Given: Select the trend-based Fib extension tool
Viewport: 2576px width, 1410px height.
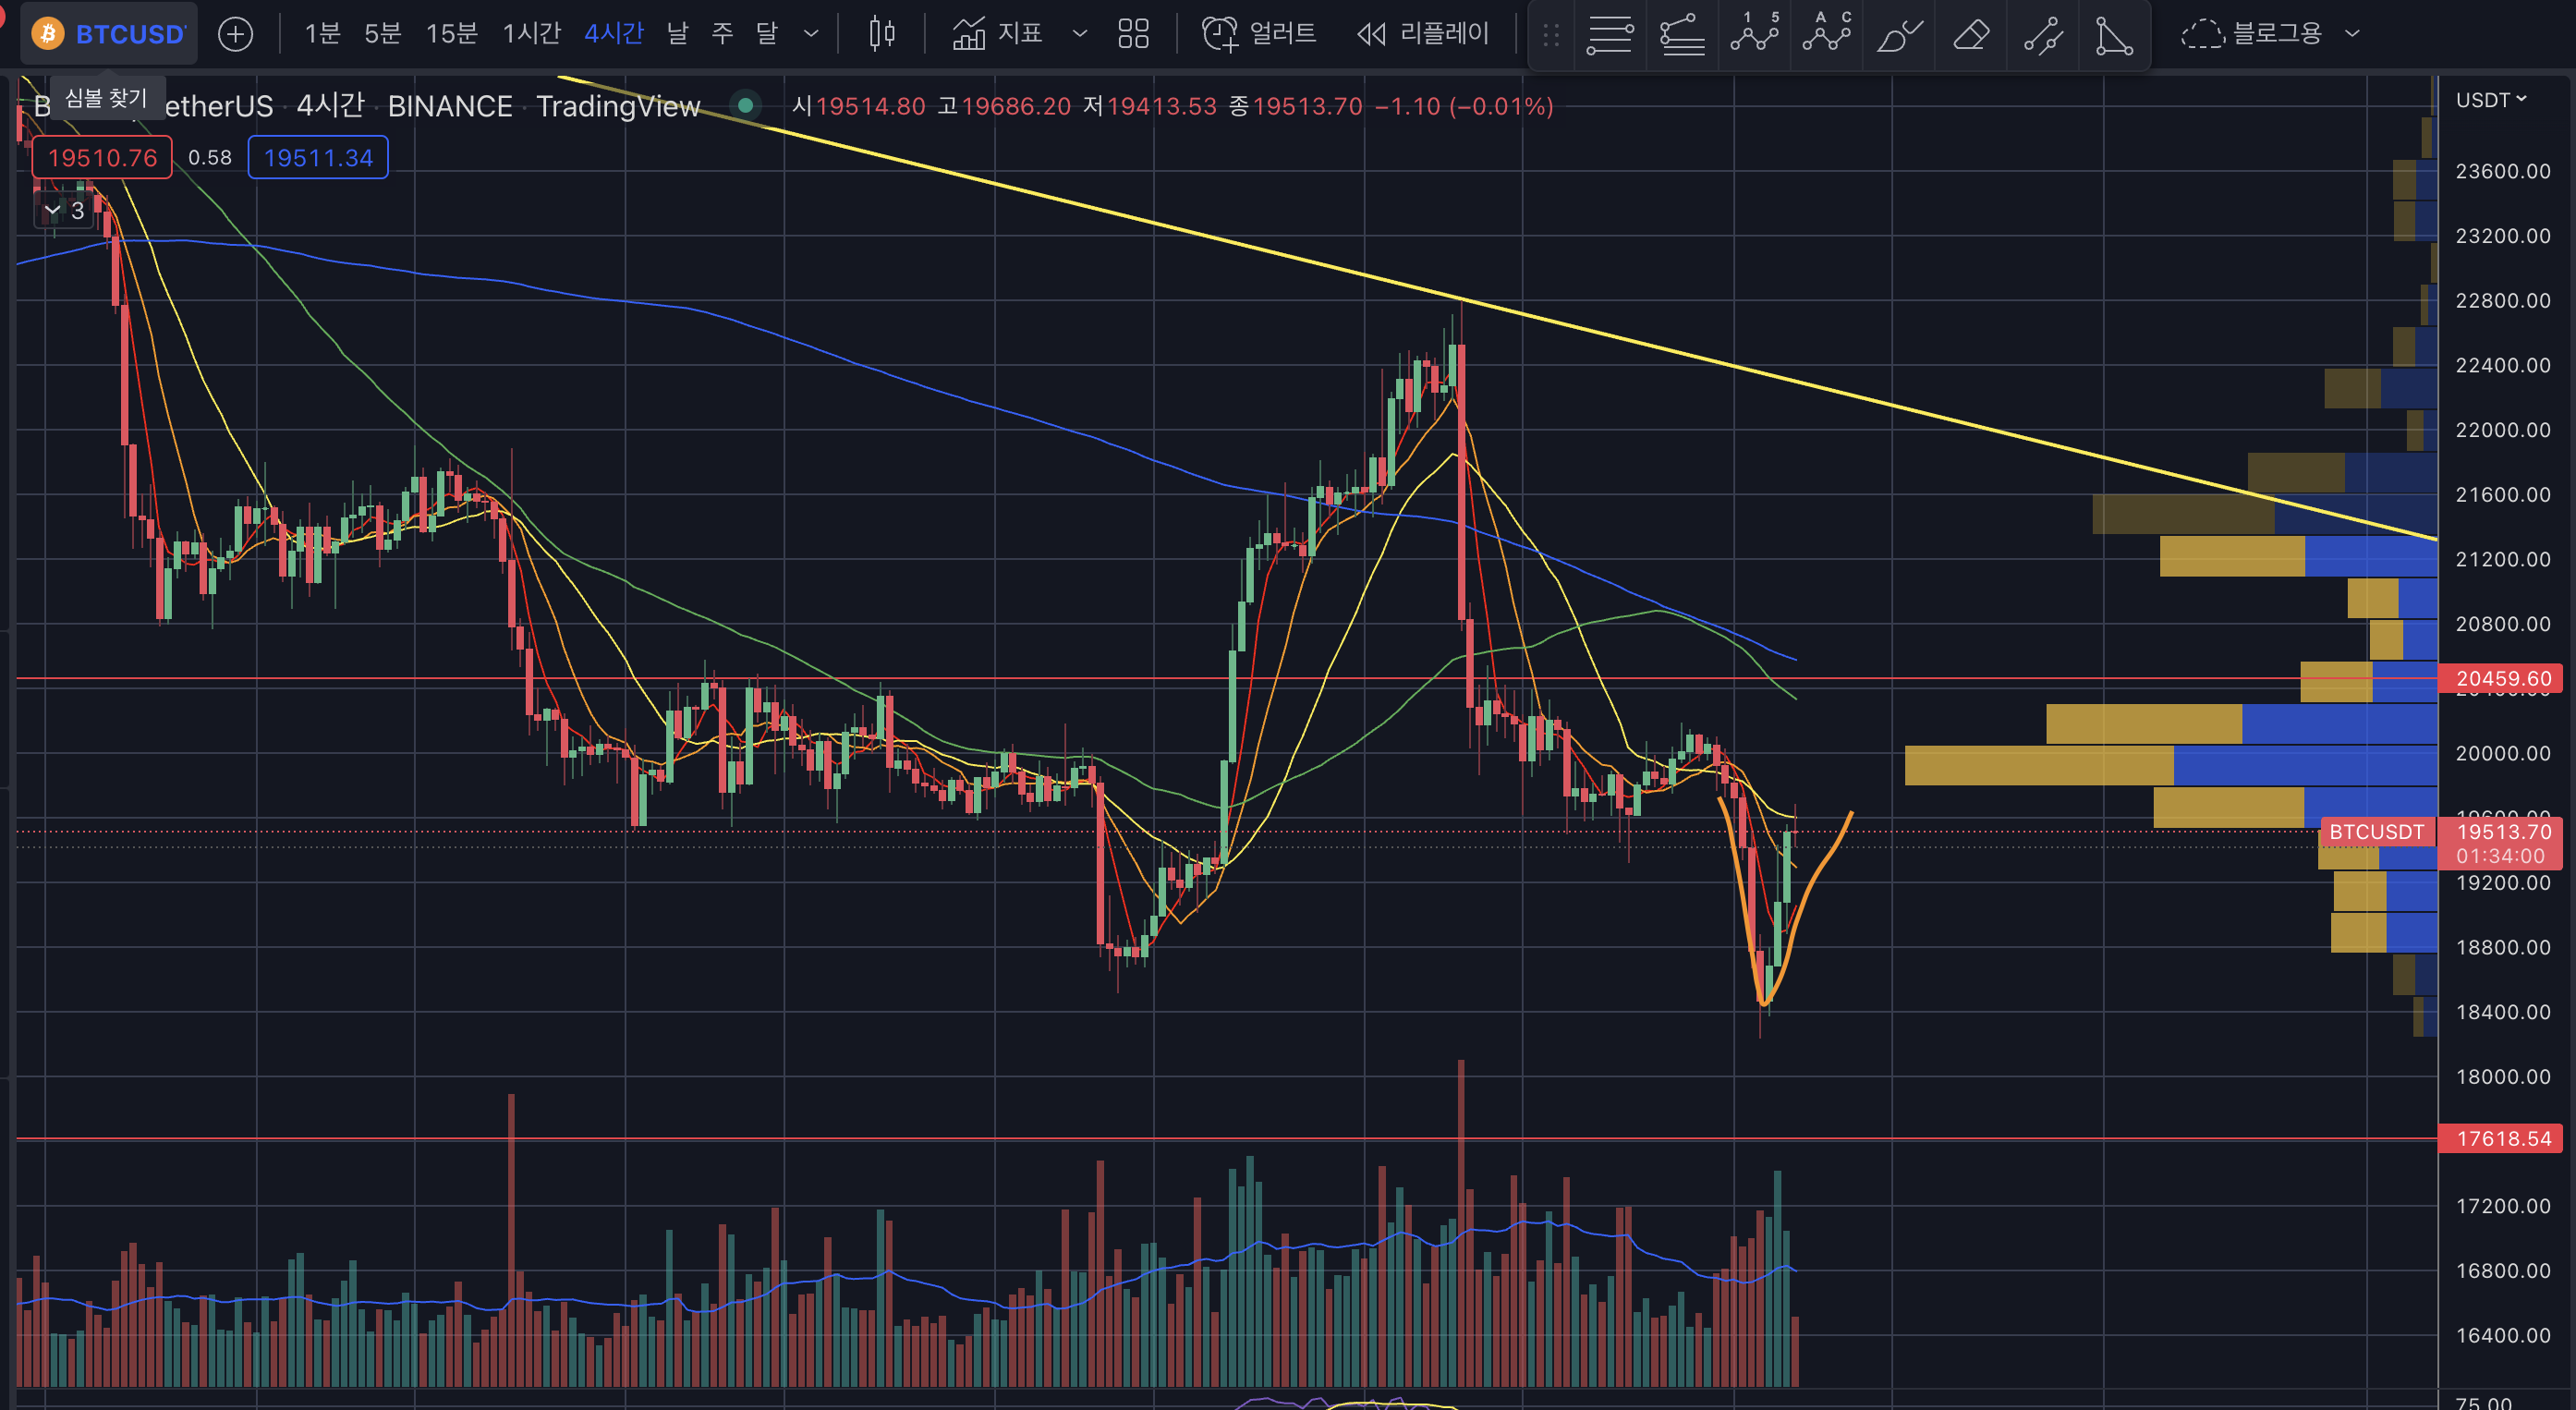Looking at the screenshot, I should (1682, 35).
